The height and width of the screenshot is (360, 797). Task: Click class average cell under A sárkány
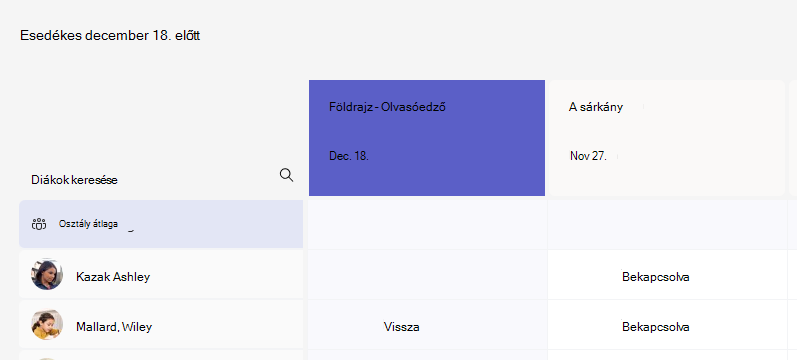[667, 224]
